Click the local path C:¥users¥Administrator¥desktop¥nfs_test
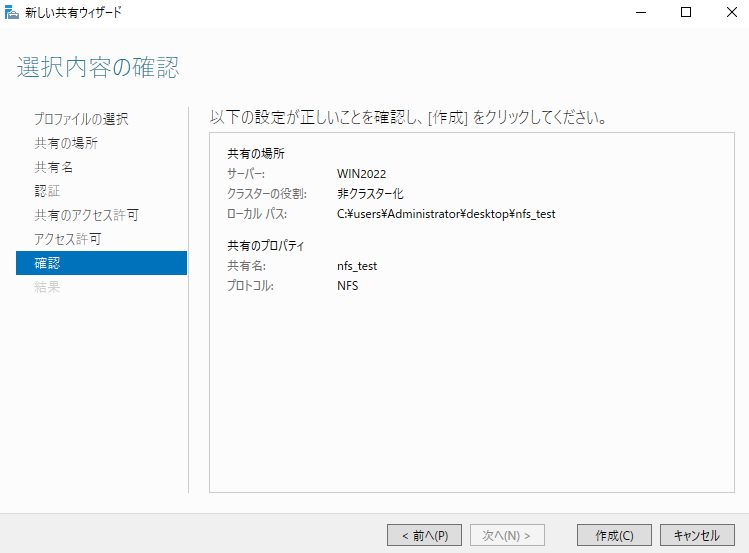The image size is (749, 553). point(446,214)
